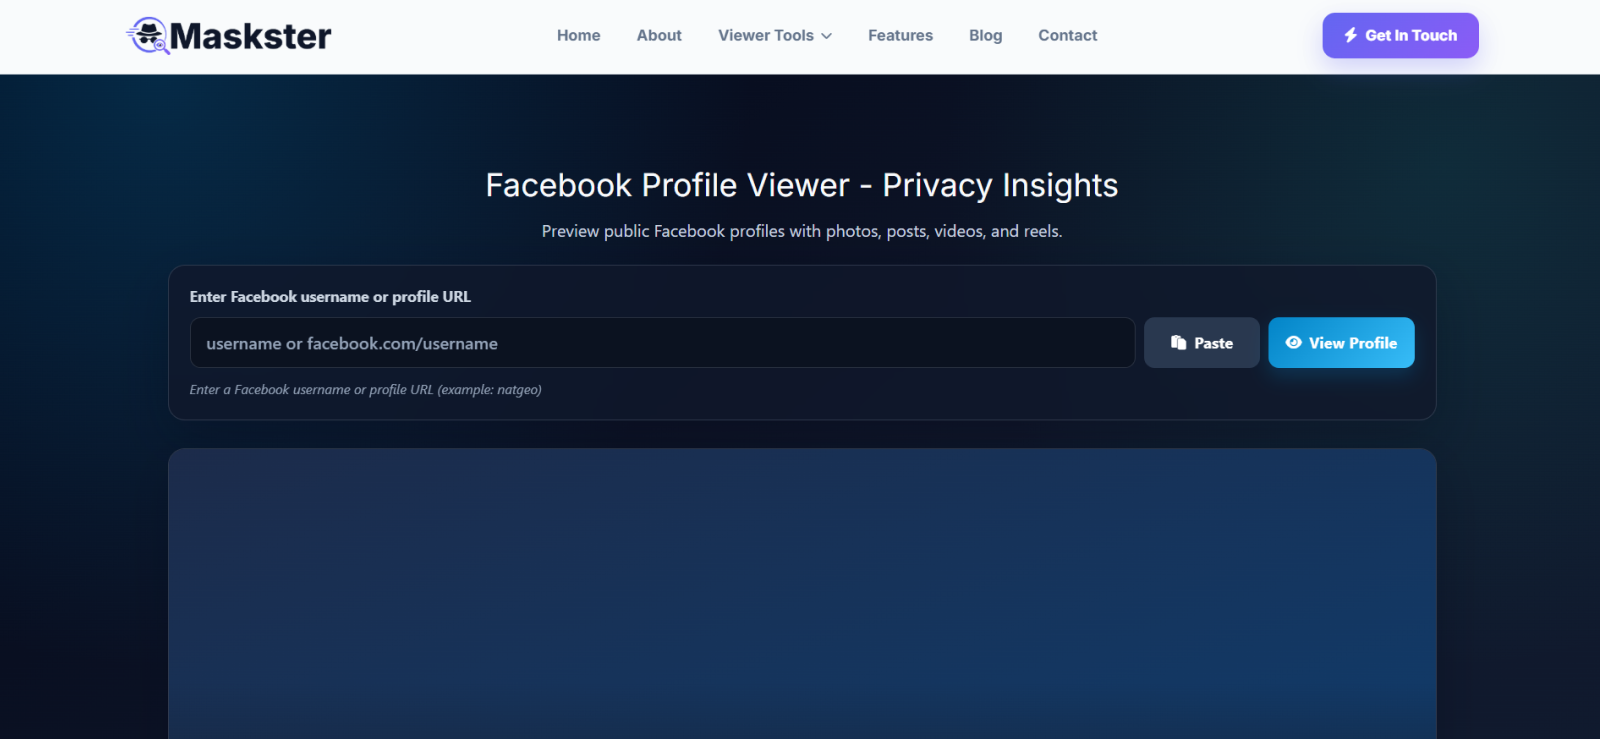1600x739 pixels.
Task: Click the Maskster brand name text
Action: click(250, 36)
